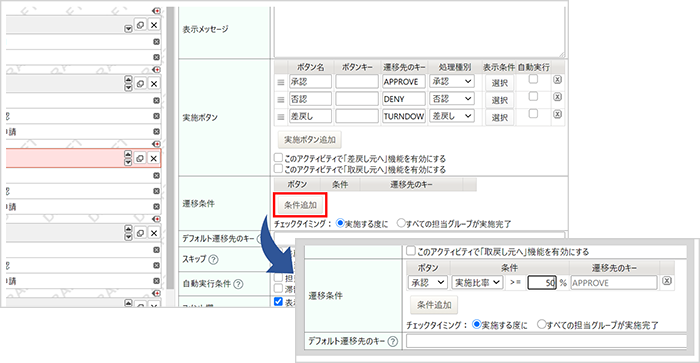
Task: Click the empty ボタンキー field in the 承認 row
Action: click(x=357, y=82)
